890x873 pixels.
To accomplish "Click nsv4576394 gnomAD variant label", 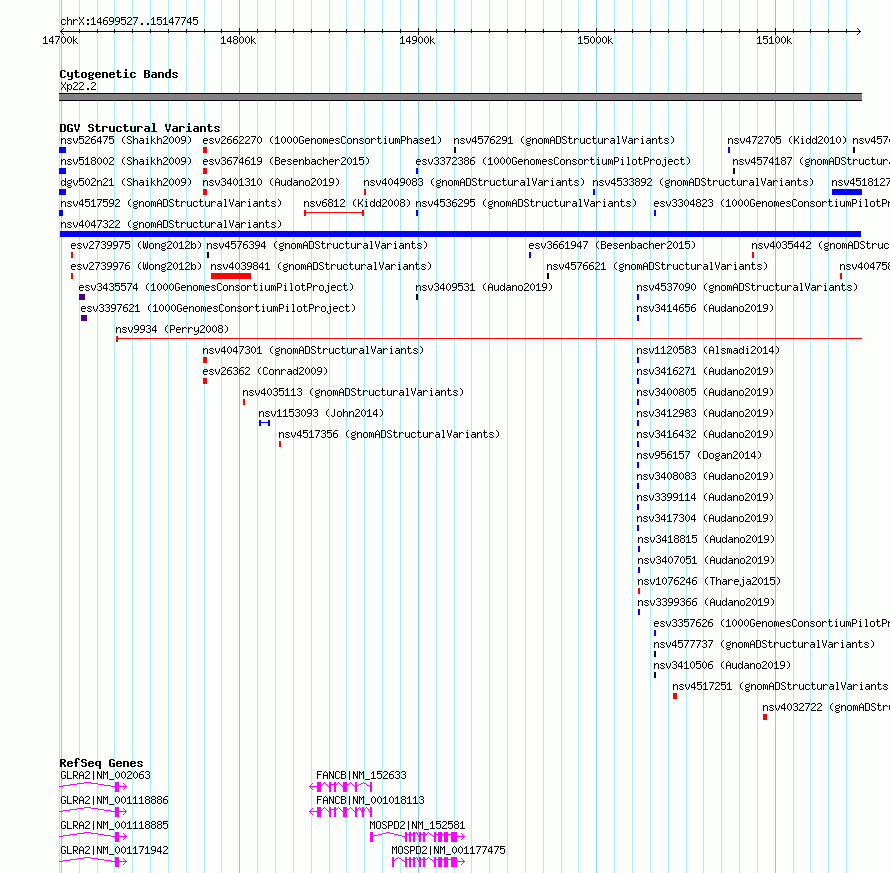I will point(317,245).
